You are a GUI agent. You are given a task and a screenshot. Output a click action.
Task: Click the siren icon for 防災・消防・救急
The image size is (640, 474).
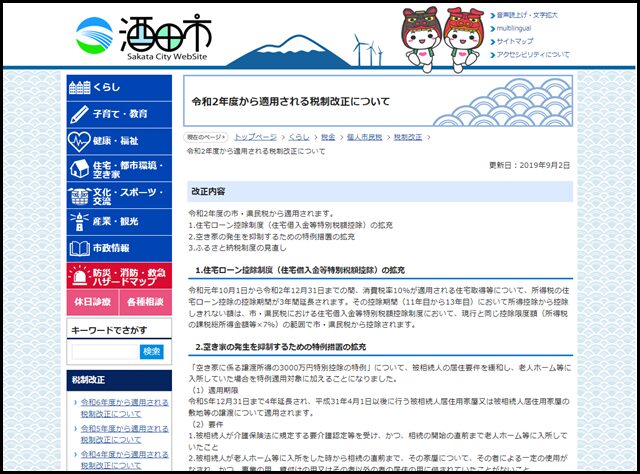79,276
